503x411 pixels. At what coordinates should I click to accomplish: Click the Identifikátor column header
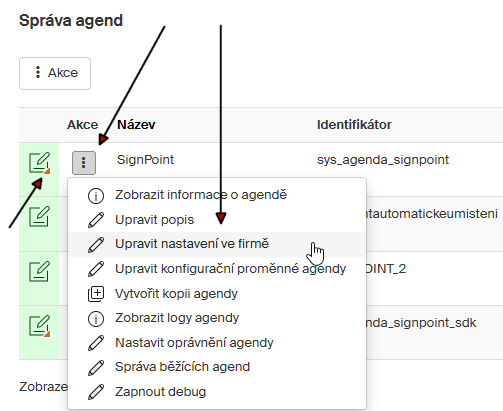click(354, 125)
